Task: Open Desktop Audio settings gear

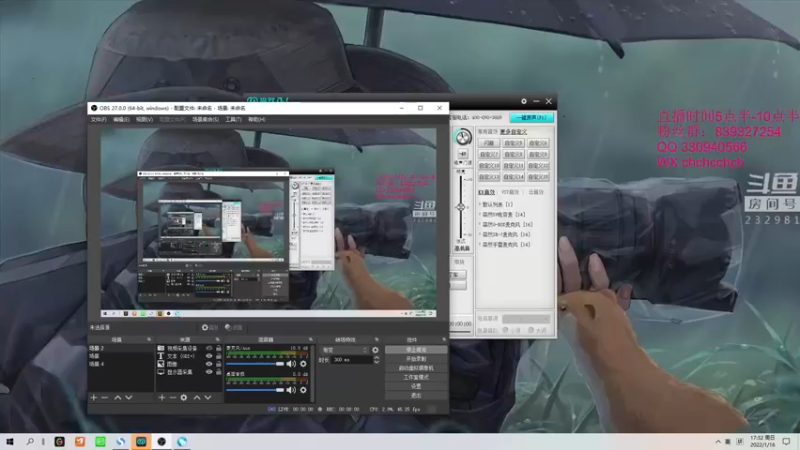Action: [x=303, y=390]
